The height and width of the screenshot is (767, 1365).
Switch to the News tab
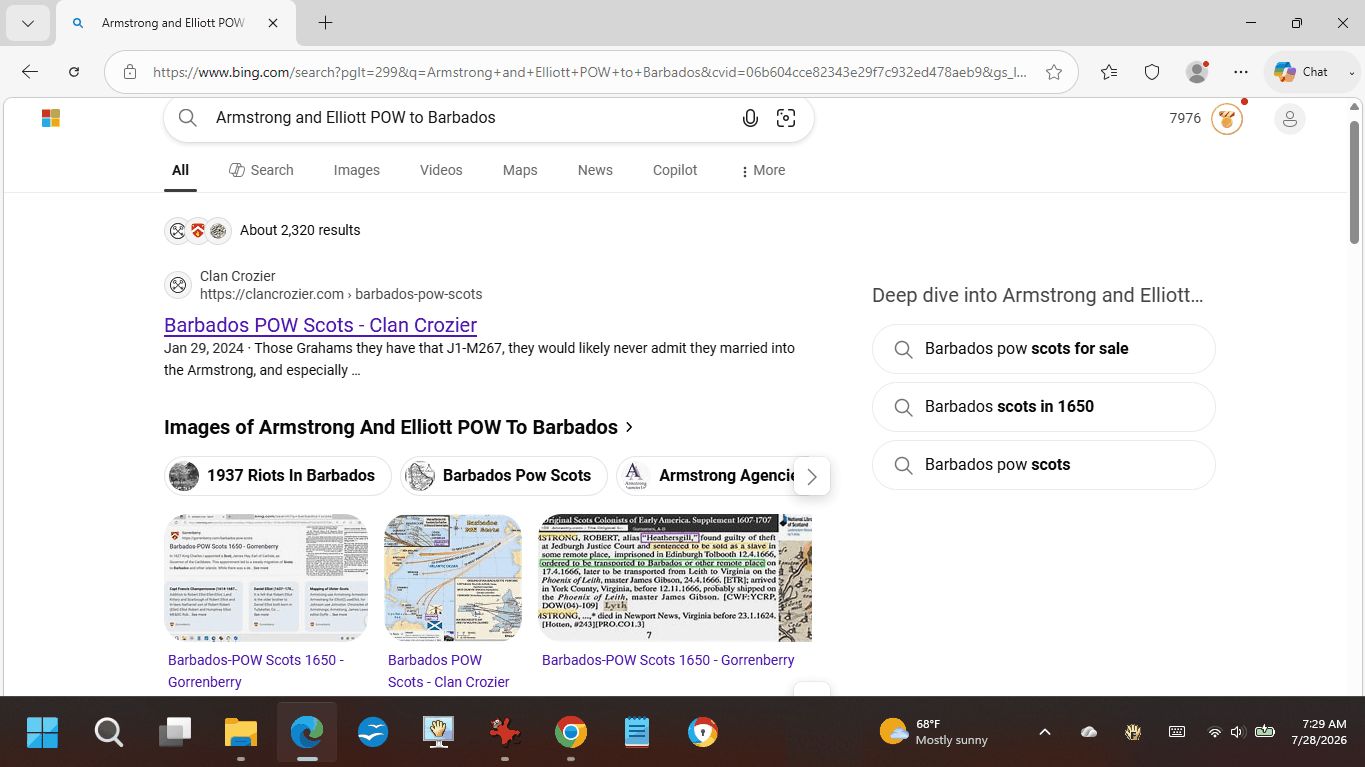coord(595,170)
